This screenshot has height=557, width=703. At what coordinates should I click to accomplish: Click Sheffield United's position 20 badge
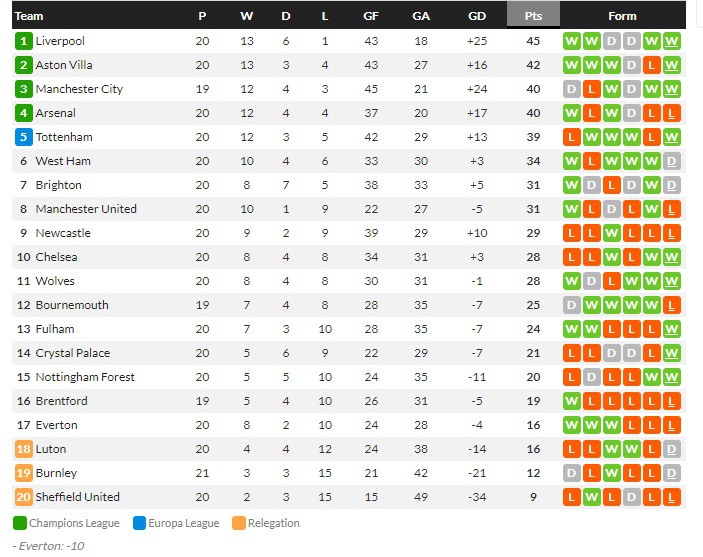(x=24, y=497)
